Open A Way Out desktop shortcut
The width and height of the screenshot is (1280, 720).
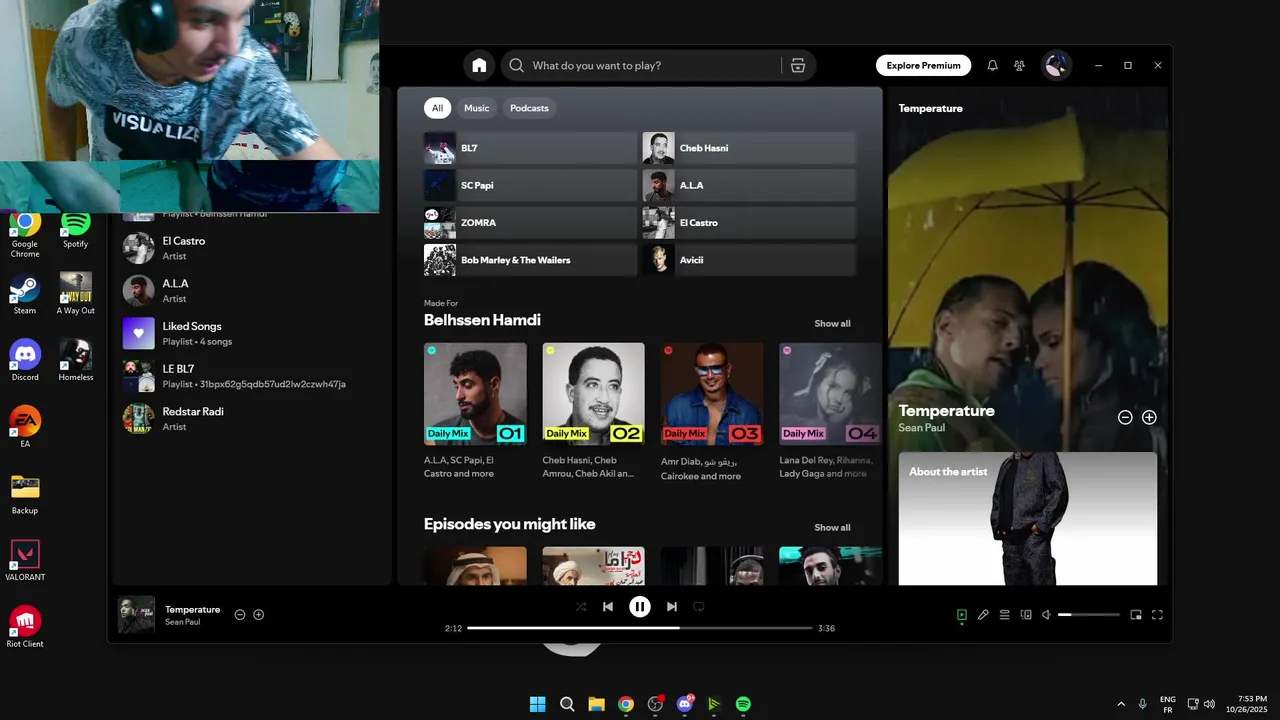coord(76,295)
